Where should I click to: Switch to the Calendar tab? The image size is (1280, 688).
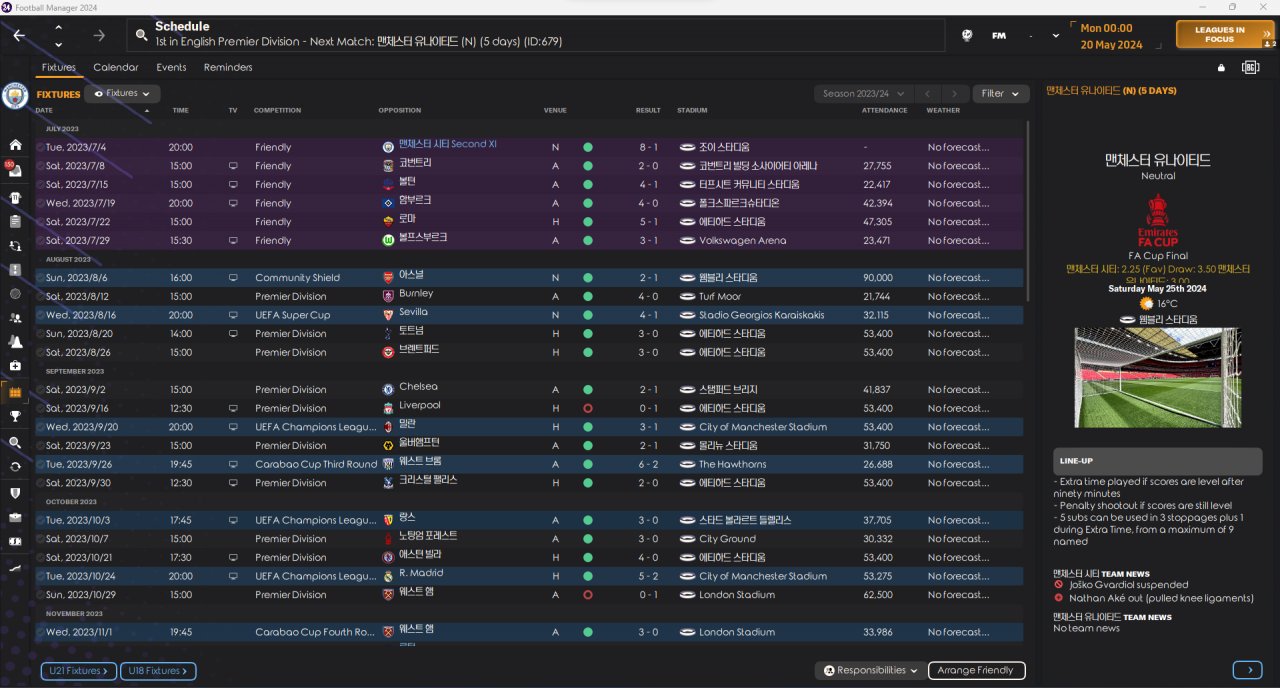[116, 67]
